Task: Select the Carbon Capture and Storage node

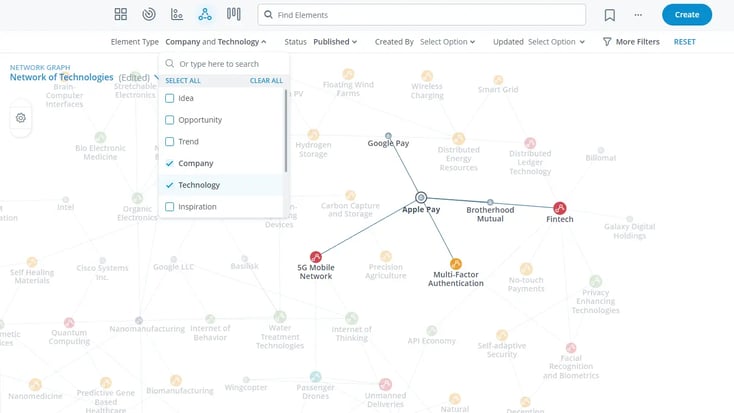Action: point(350,195)
